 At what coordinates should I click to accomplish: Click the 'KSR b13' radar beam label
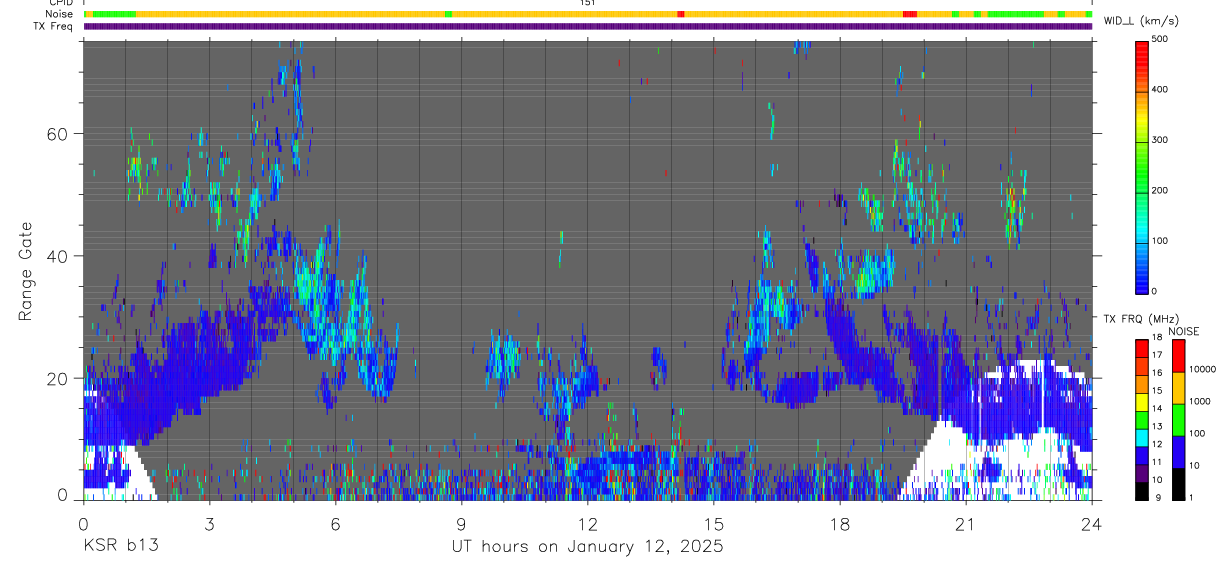[x=120, y=547]
